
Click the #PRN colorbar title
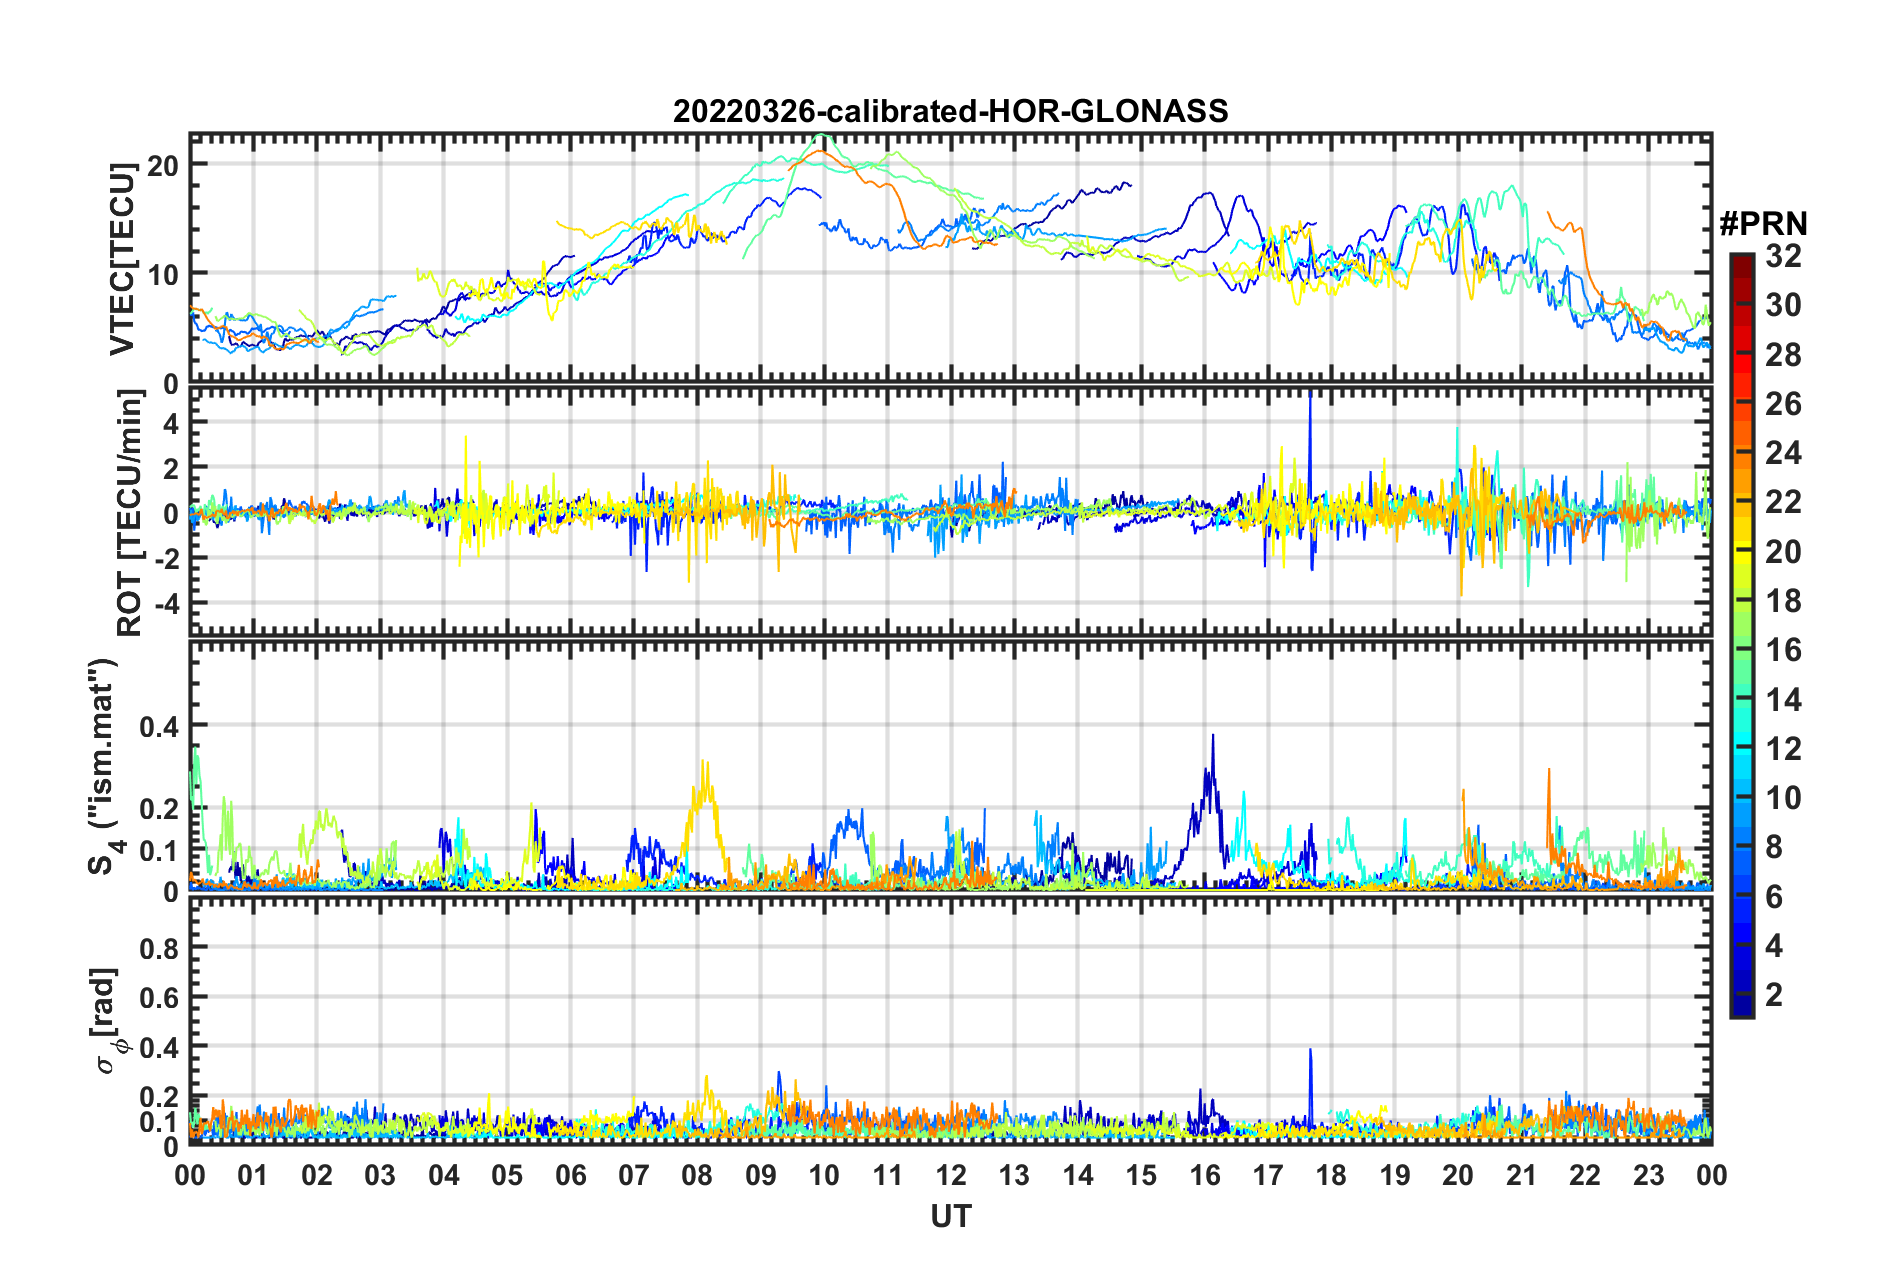click(1763, 224)
